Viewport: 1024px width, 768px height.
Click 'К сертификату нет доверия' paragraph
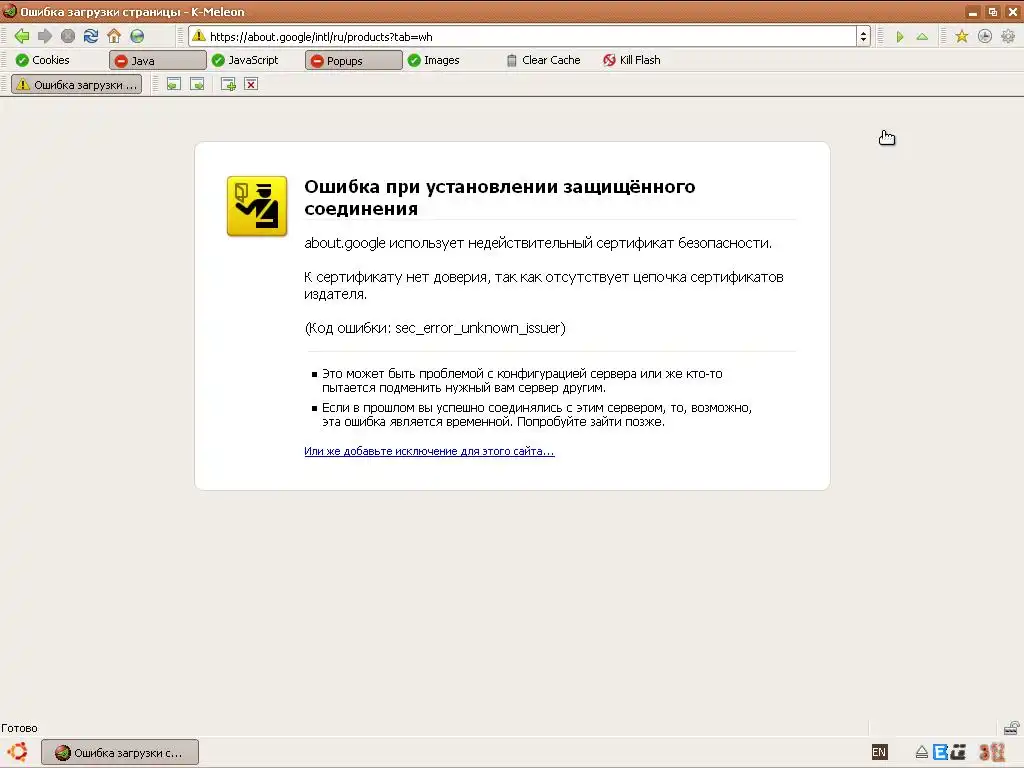pos(544,285)
